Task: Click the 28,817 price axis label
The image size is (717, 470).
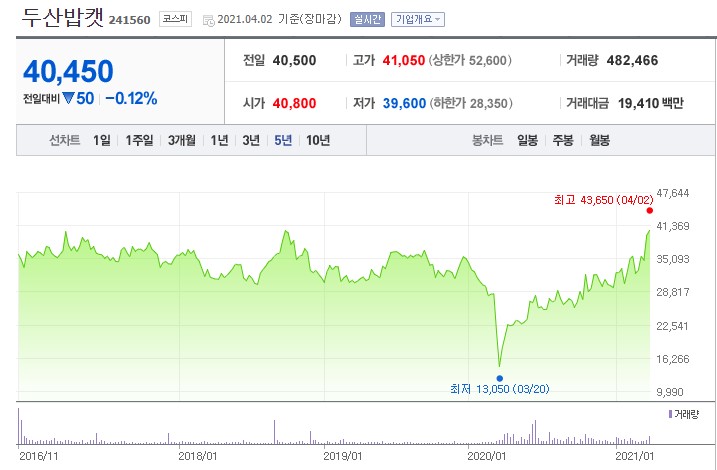Action: pyautogui.click(x=673, y=292)
